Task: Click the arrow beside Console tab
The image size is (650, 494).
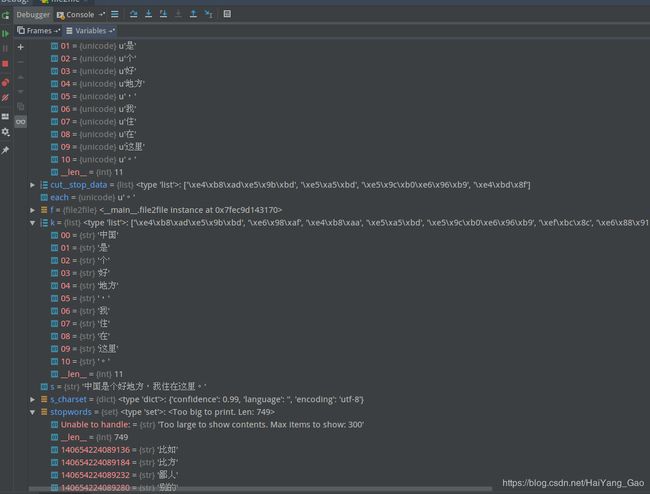Action: click(x=102, y=15)
